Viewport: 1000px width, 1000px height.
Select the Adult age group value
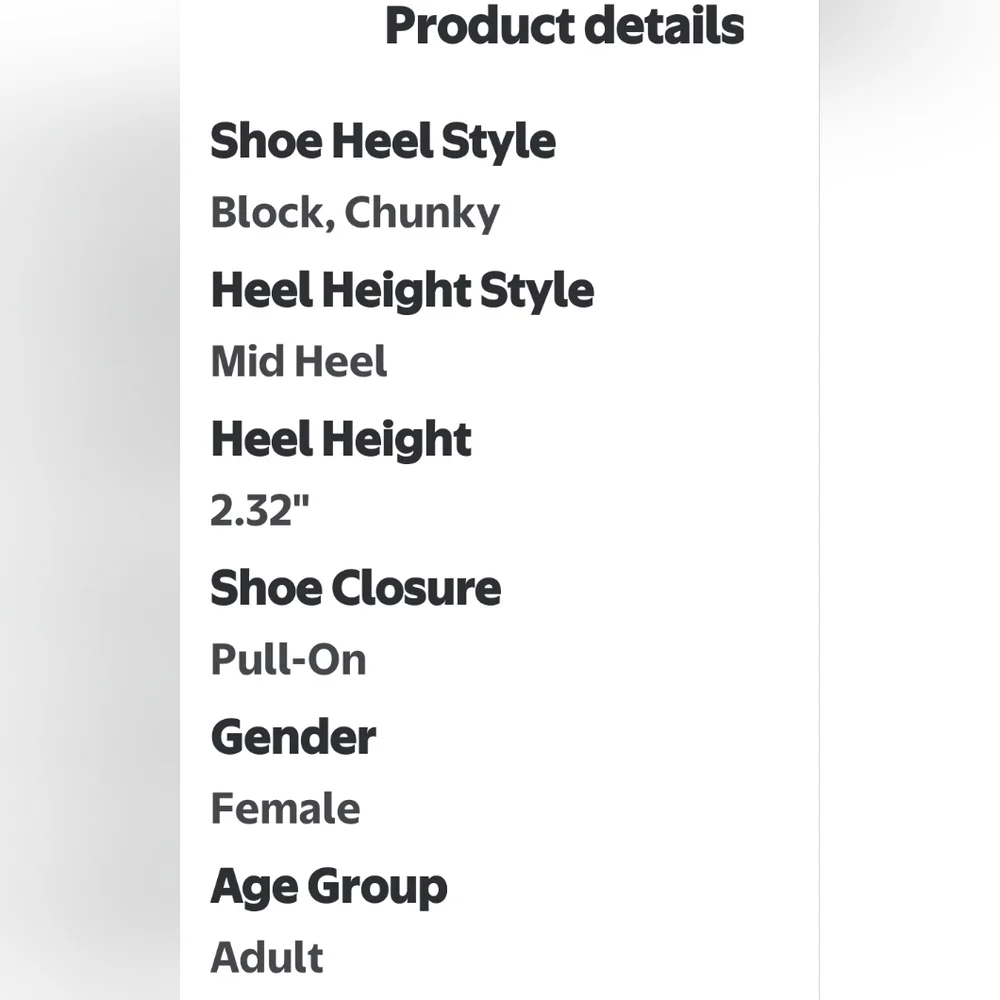(x=266, y=958)
